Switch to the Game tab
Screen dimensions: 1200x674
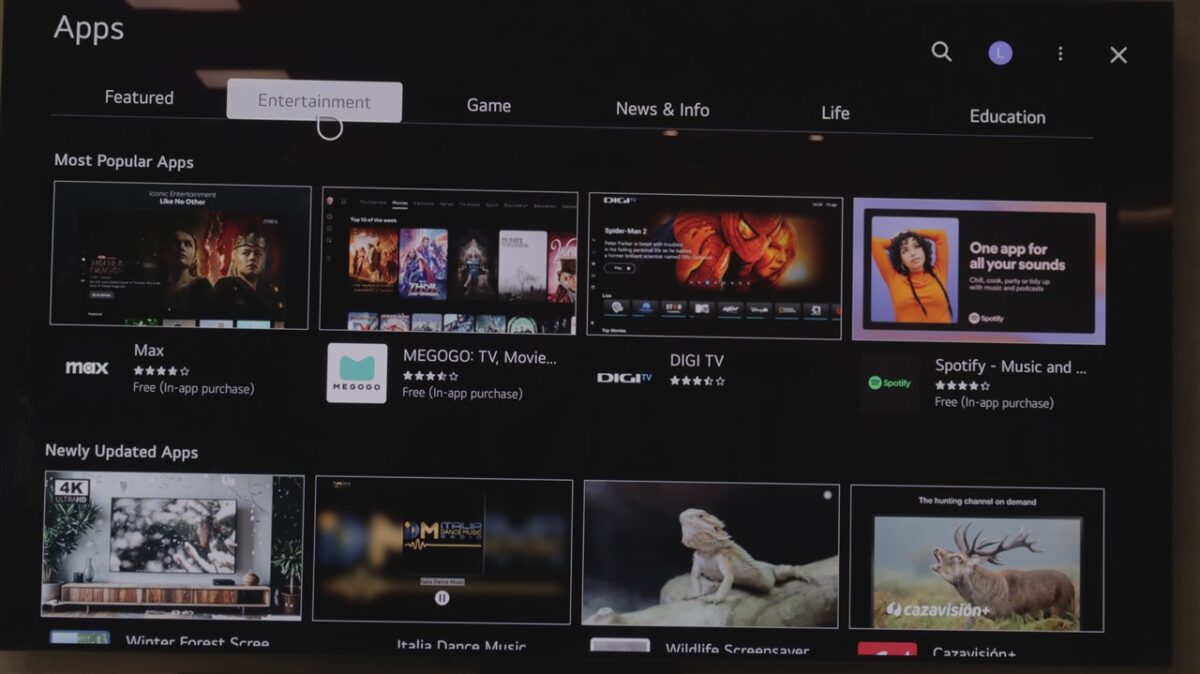point(489,105)
